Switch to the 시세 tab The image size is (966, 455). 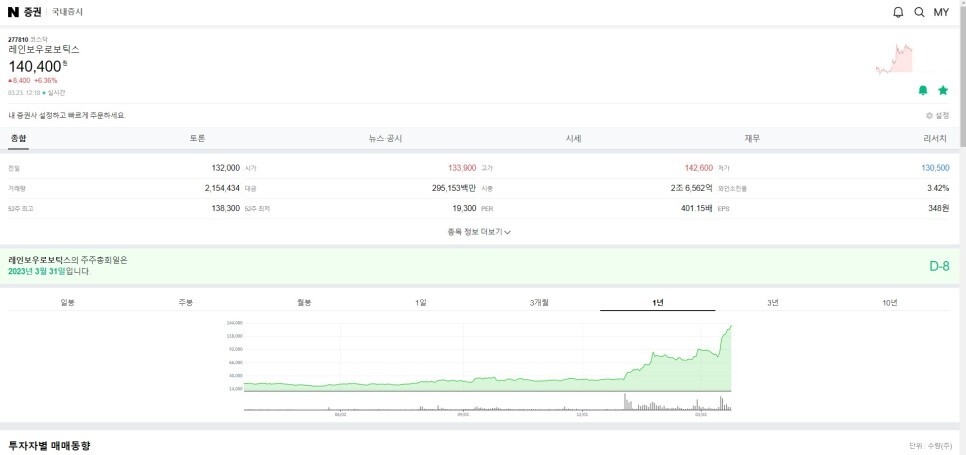coord(574,139)
